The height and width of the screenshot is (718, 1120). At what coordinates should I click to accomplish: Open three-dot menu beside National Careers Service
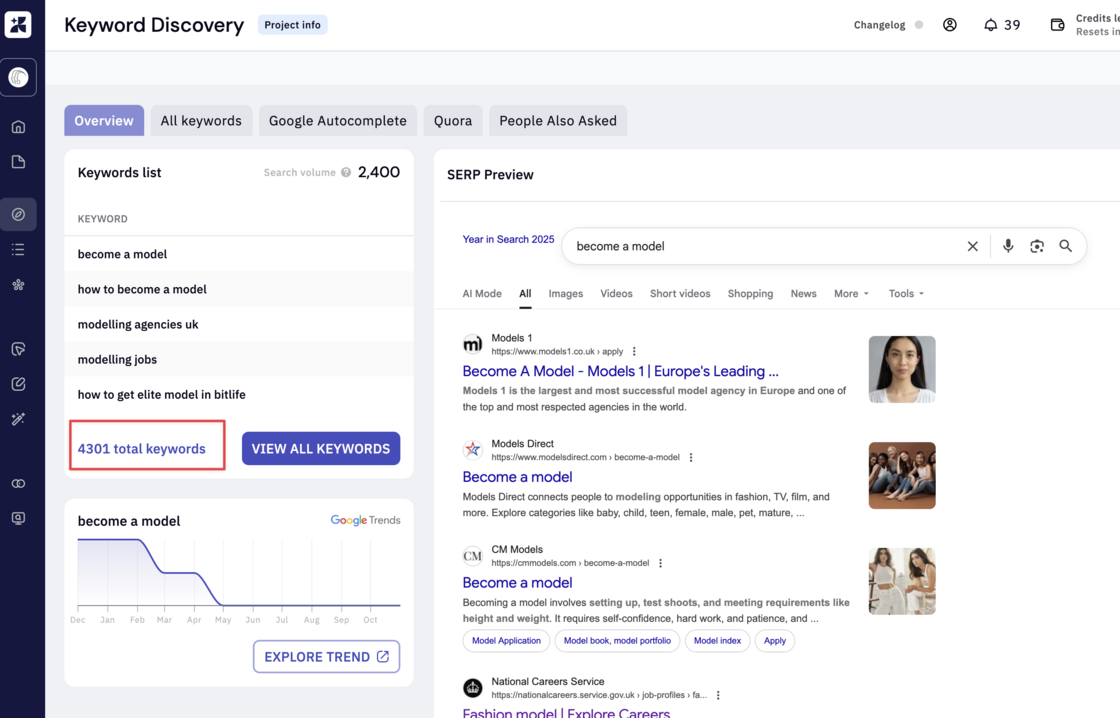pos(718,695)
